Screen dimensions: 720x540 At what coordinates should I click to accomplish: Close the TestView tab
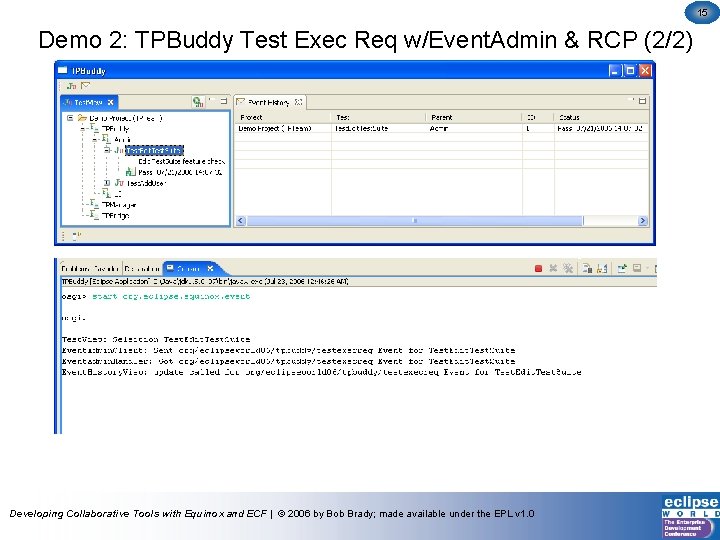coord(111,102)
